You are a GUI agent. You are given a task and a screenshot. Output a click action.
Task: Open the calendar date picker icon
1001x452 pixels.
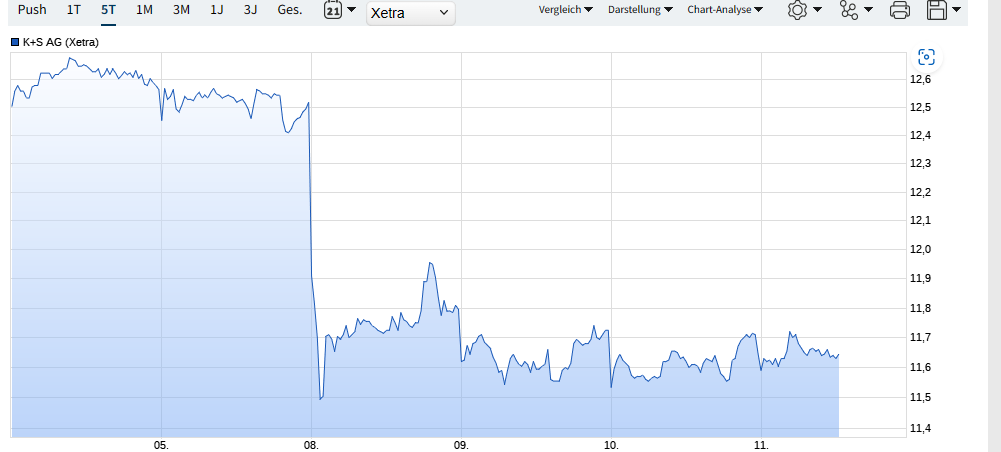click(333, 10)
